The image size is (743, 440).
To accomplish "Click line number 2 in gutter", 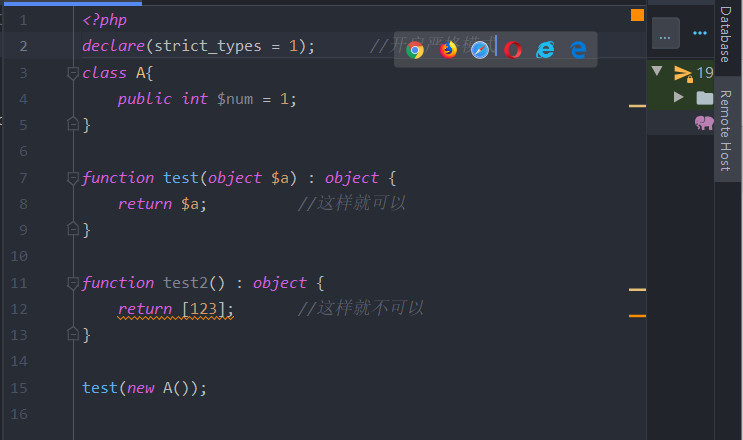I will click(x=23, y=46).
